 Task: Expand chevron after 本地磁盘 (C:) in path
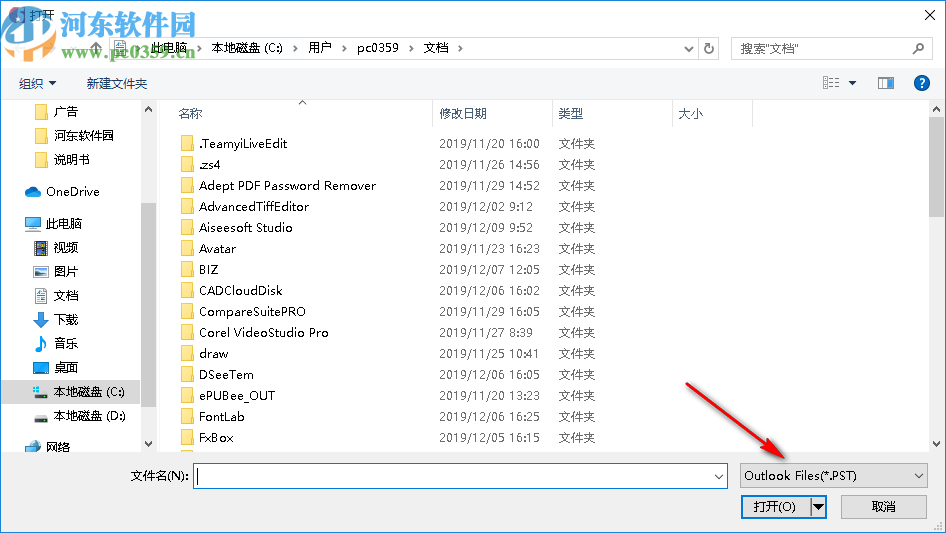click(x=295, y=48)
